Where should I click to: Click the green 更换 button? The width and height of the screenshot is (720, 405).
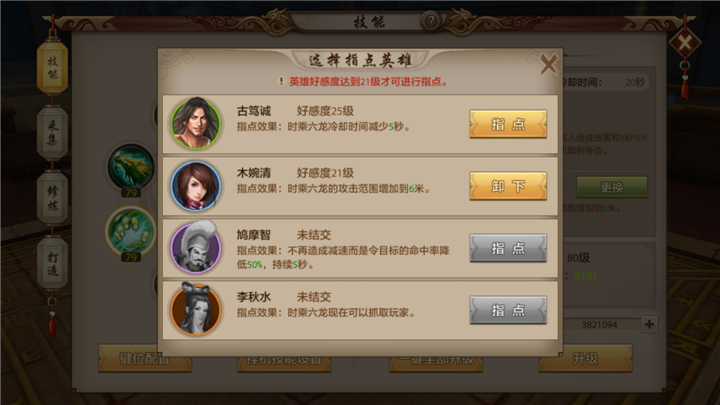pyautogui.click(x=612, y=187)
